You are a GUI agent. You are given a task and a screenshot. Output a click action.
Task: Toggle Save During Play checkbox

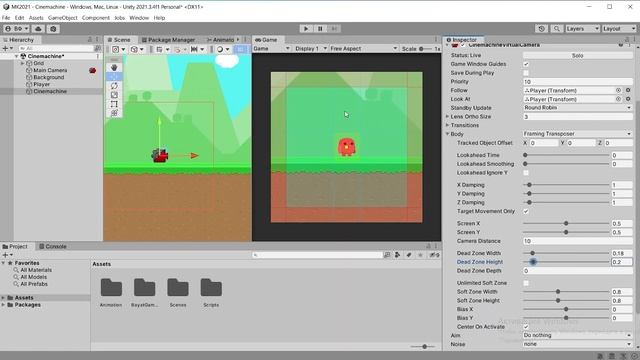pyautogui.click(x=526, y=73)
